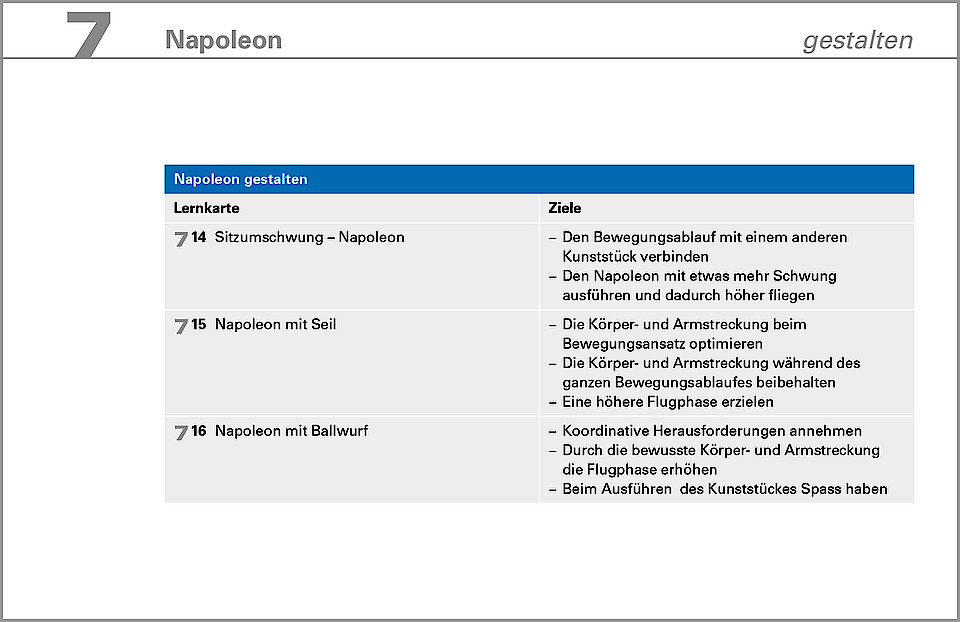Click the goal ending in "Spass haben"

pyautogui.click(x=724, y=489)
